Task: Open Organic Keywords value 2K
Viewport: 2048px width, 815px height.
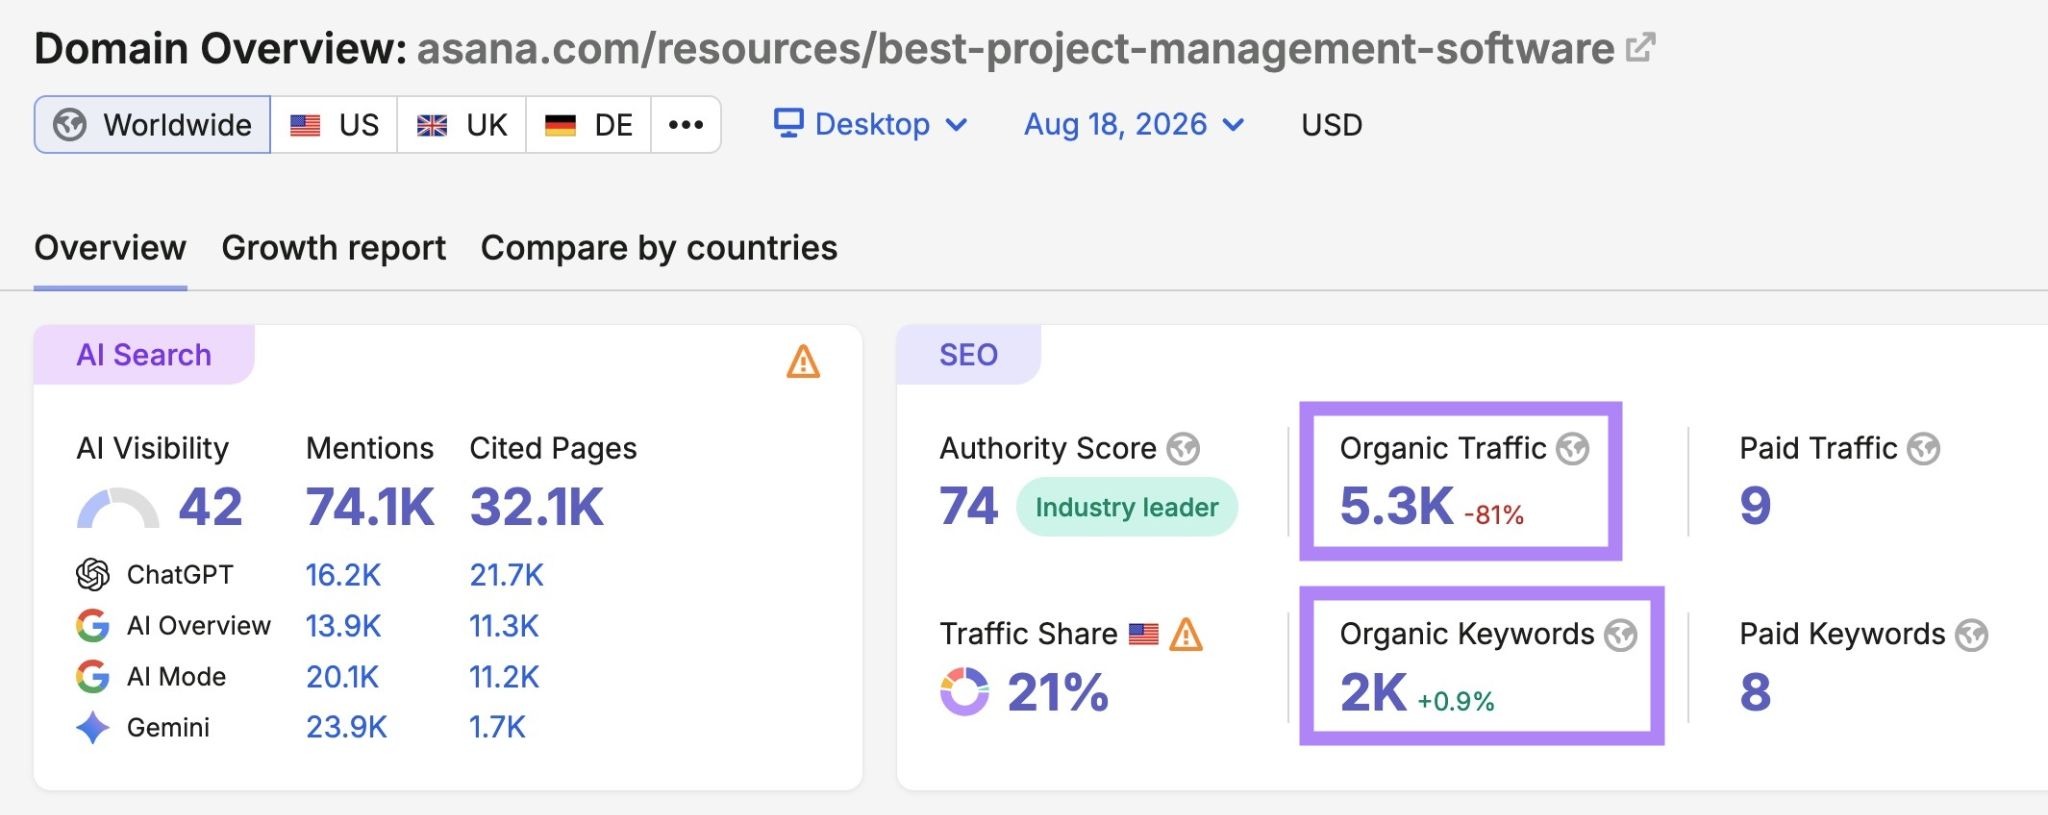Action: point(1373,692)
